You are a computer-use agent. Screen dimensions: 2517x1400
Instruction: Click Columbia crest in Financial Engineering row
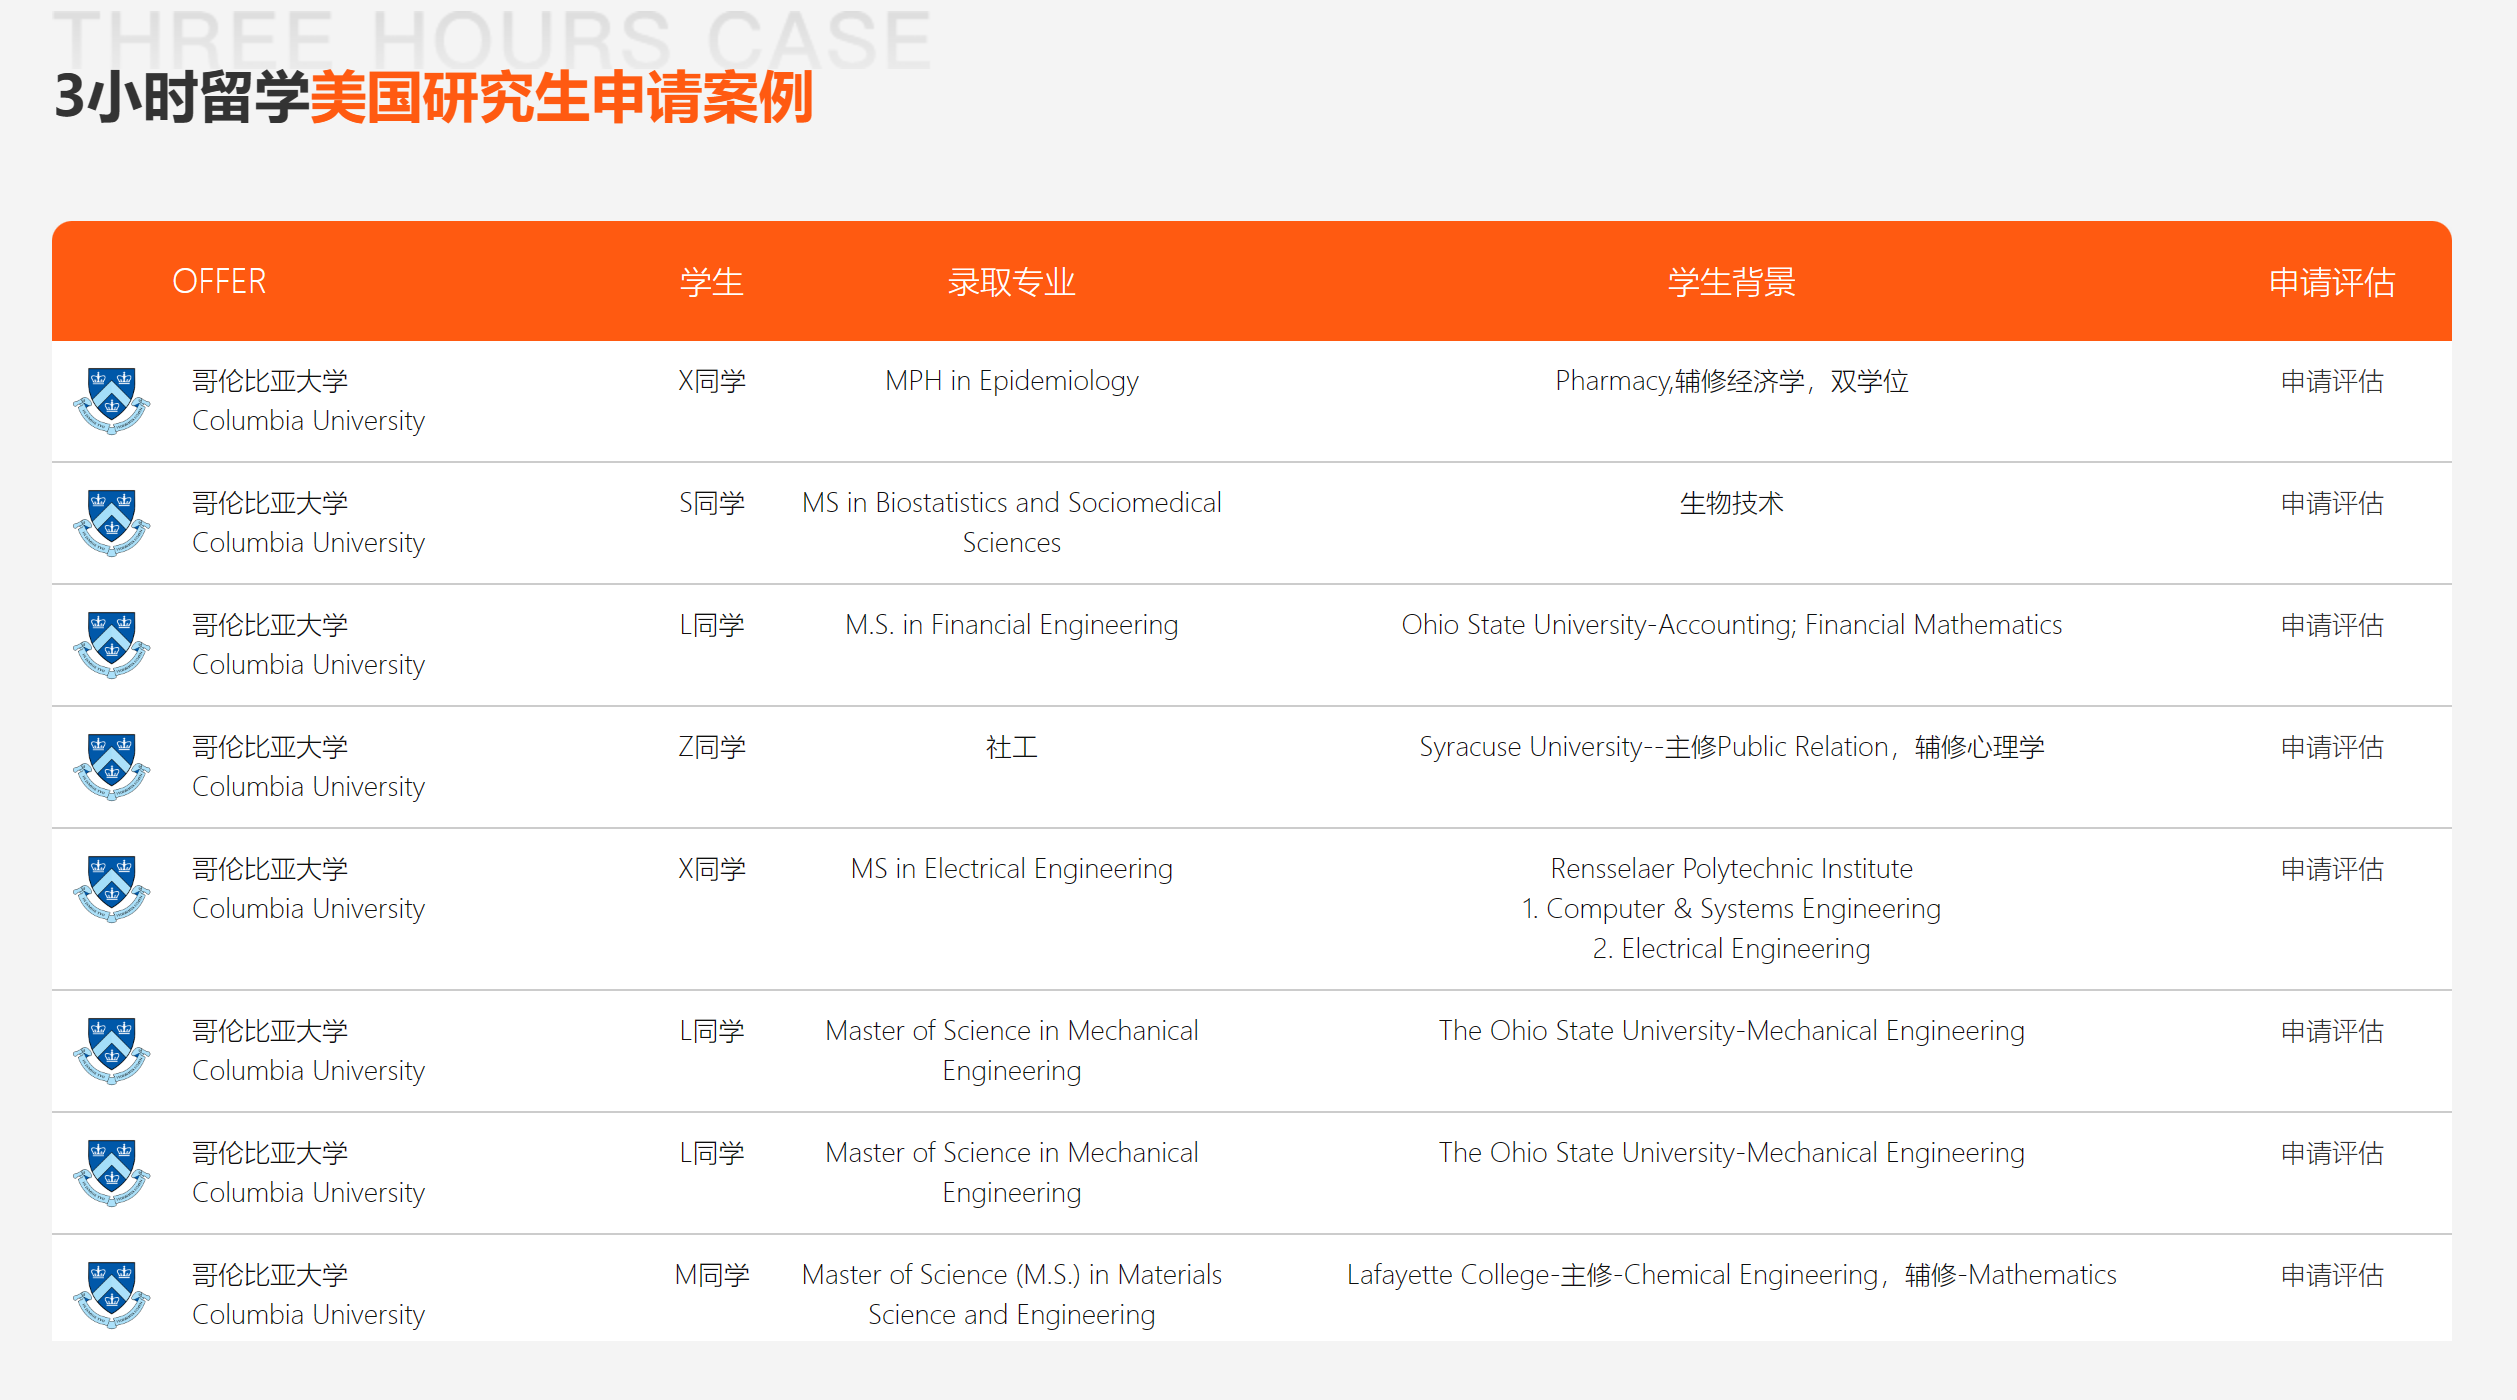(111, 645)
